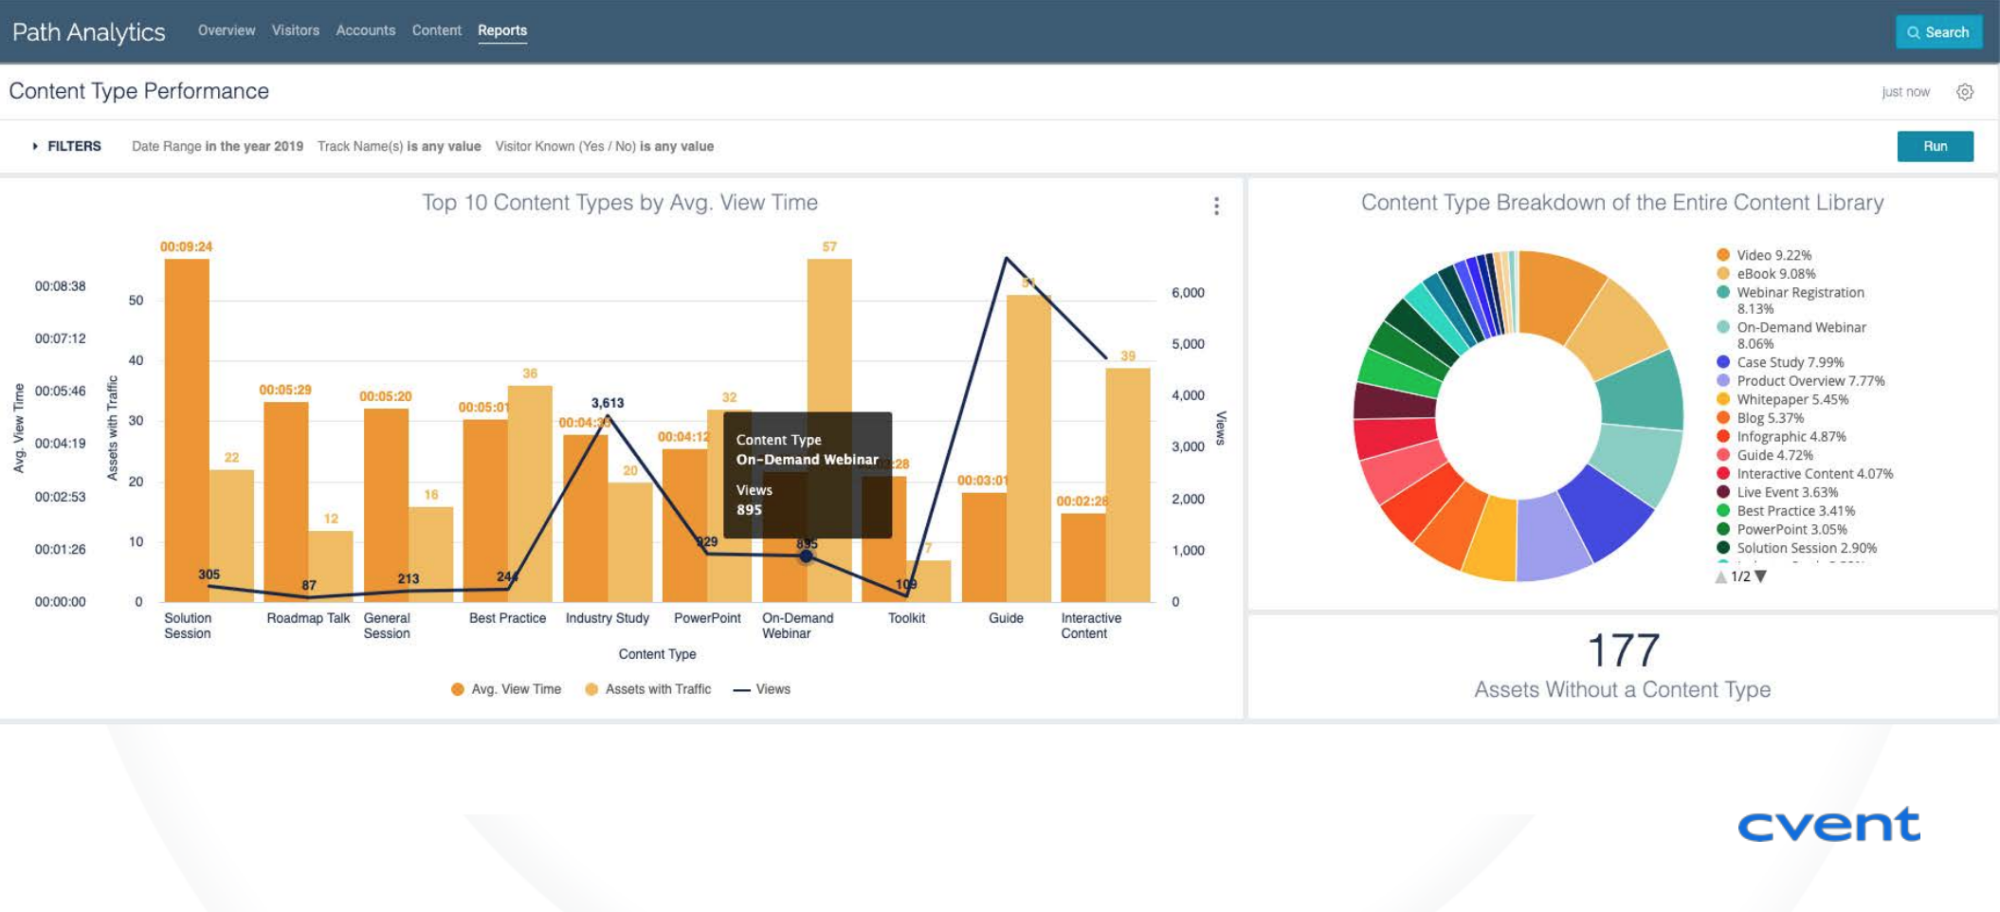Click the Run button
This screenshot has height=912, width=2000.
1935,146
